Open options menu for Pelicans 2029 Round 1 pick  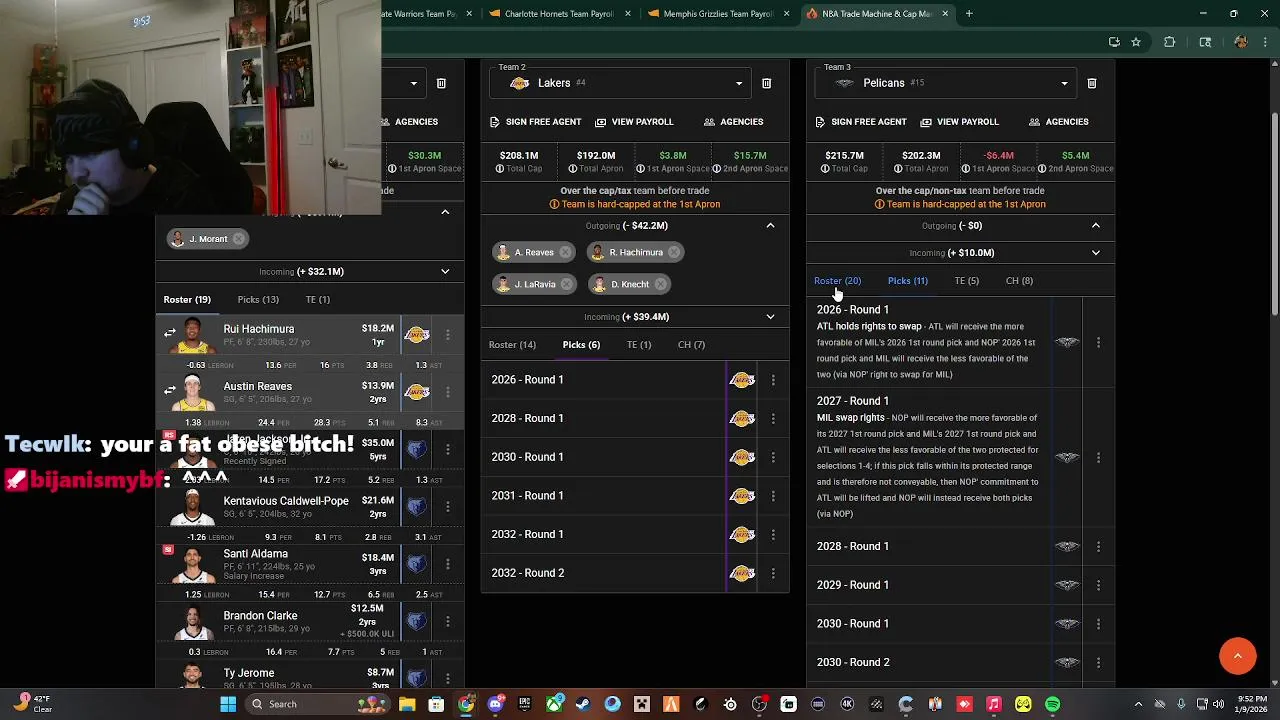(x=1098, y=586)
